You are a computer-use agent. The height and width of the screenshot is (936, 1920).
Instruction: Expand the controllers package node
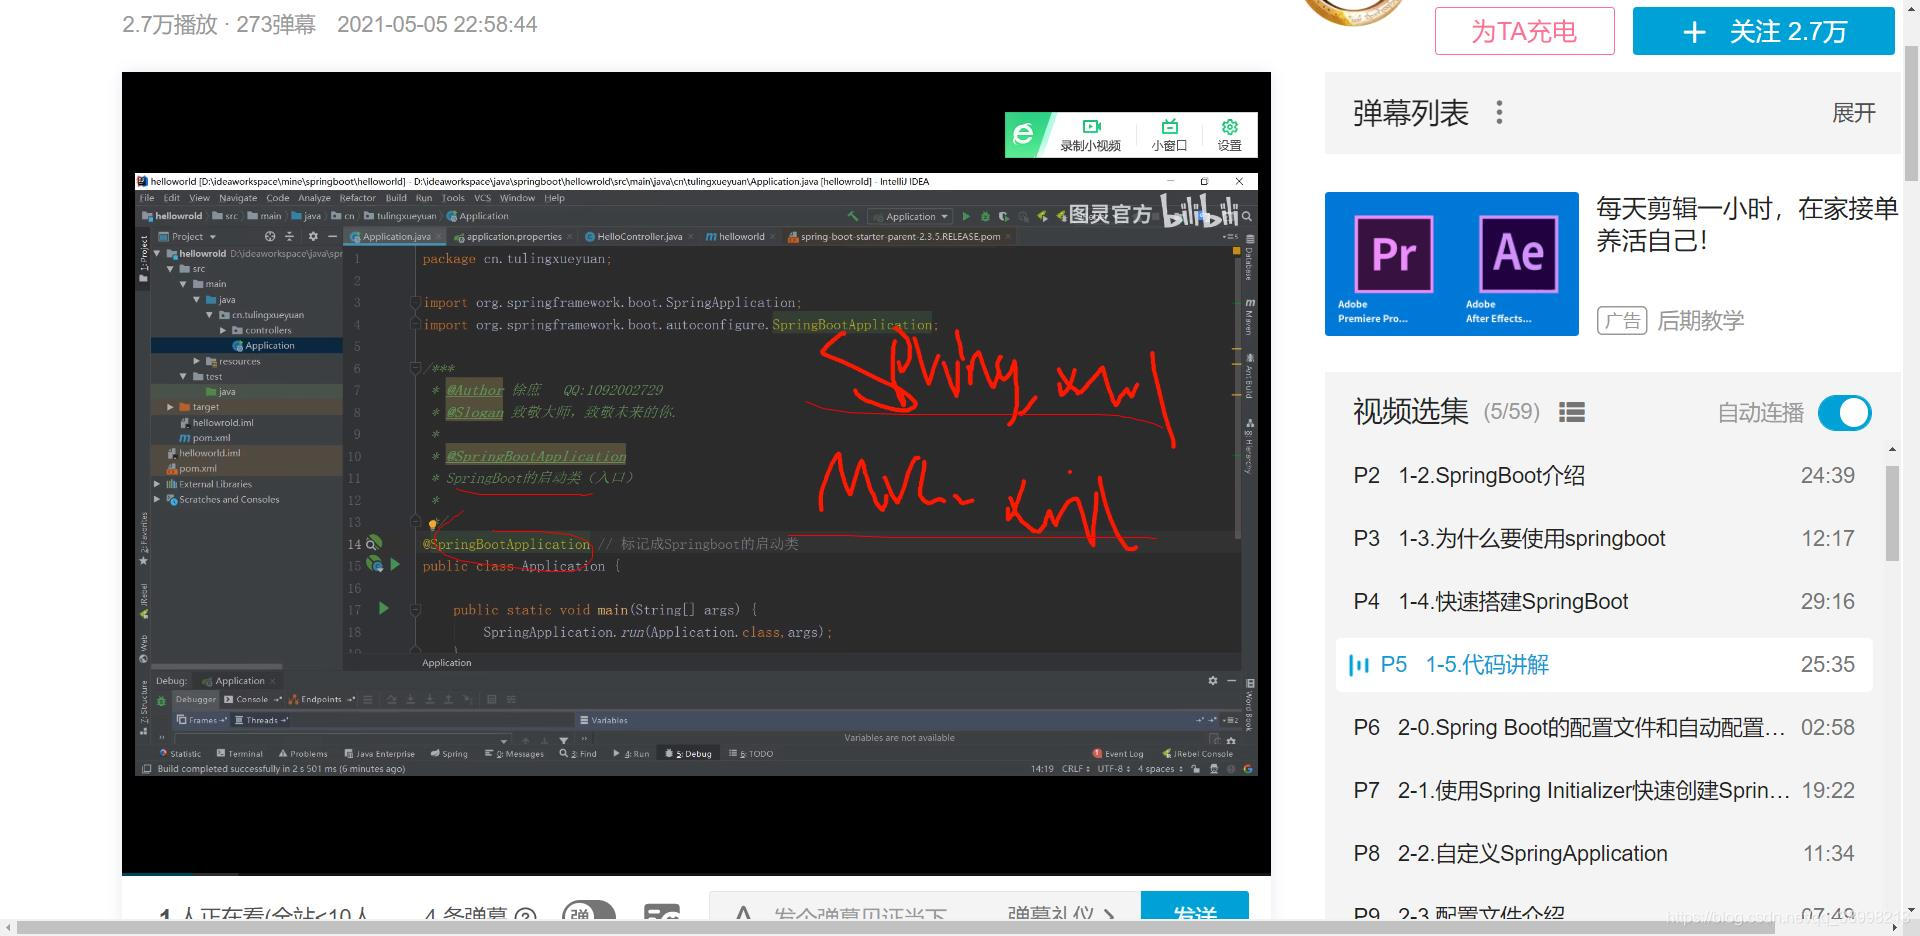tap(223, 330)
